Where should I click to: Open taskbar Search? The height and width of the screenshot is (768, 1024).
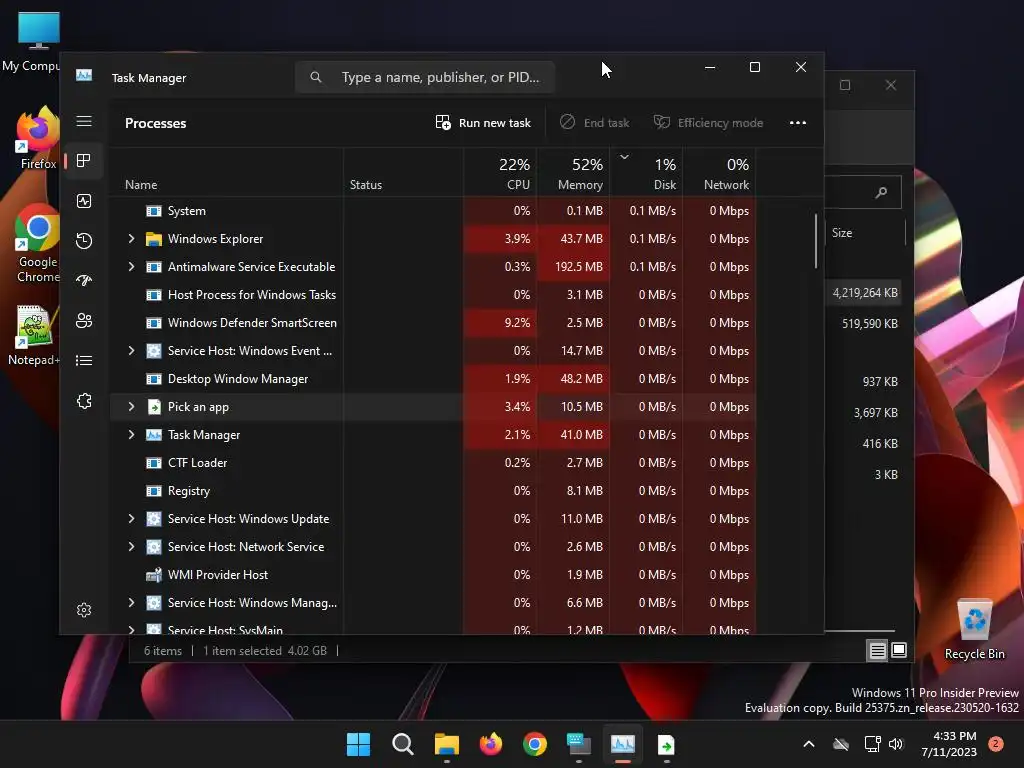pyautogui.click(x=402, y=744)
